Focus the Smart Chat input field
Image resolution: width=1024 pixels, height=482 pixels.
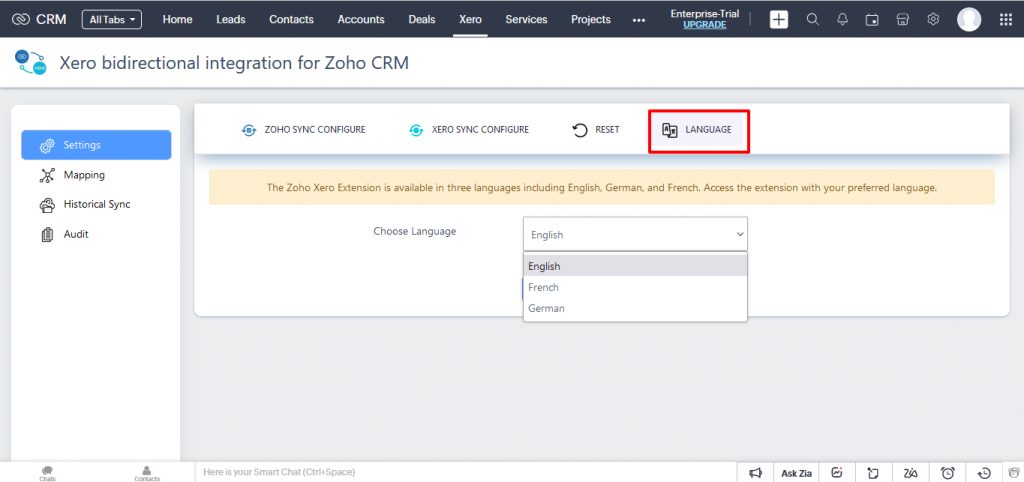point(466,472)
